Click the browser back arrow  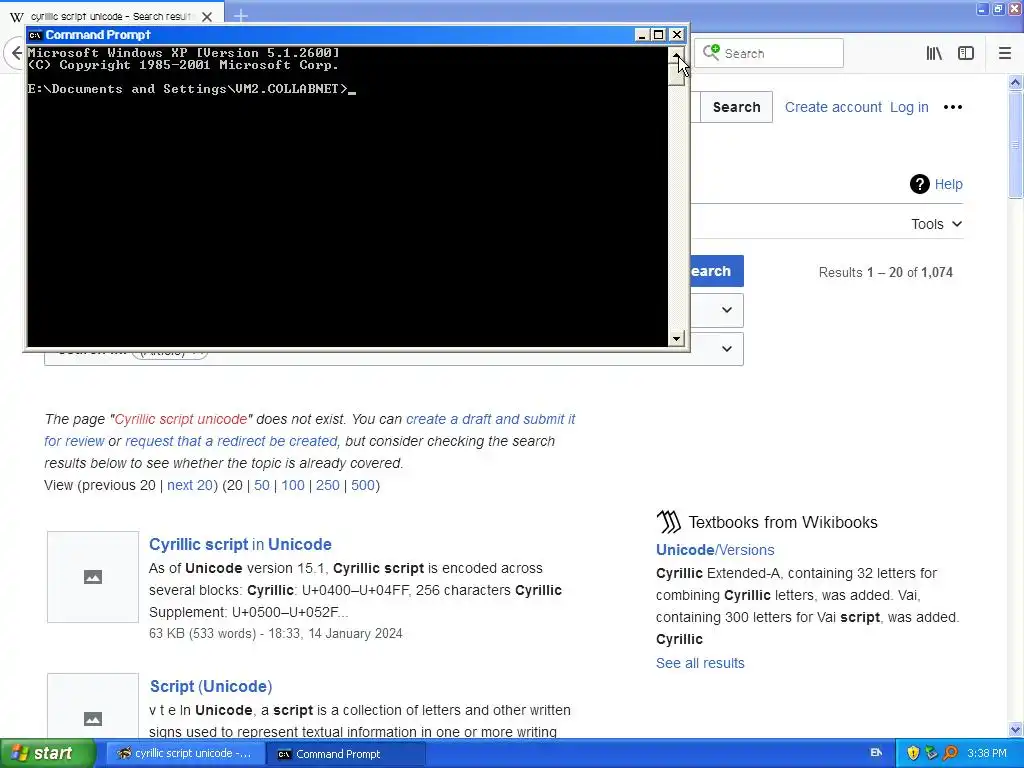pyautogui.click(x=16, y=53)
